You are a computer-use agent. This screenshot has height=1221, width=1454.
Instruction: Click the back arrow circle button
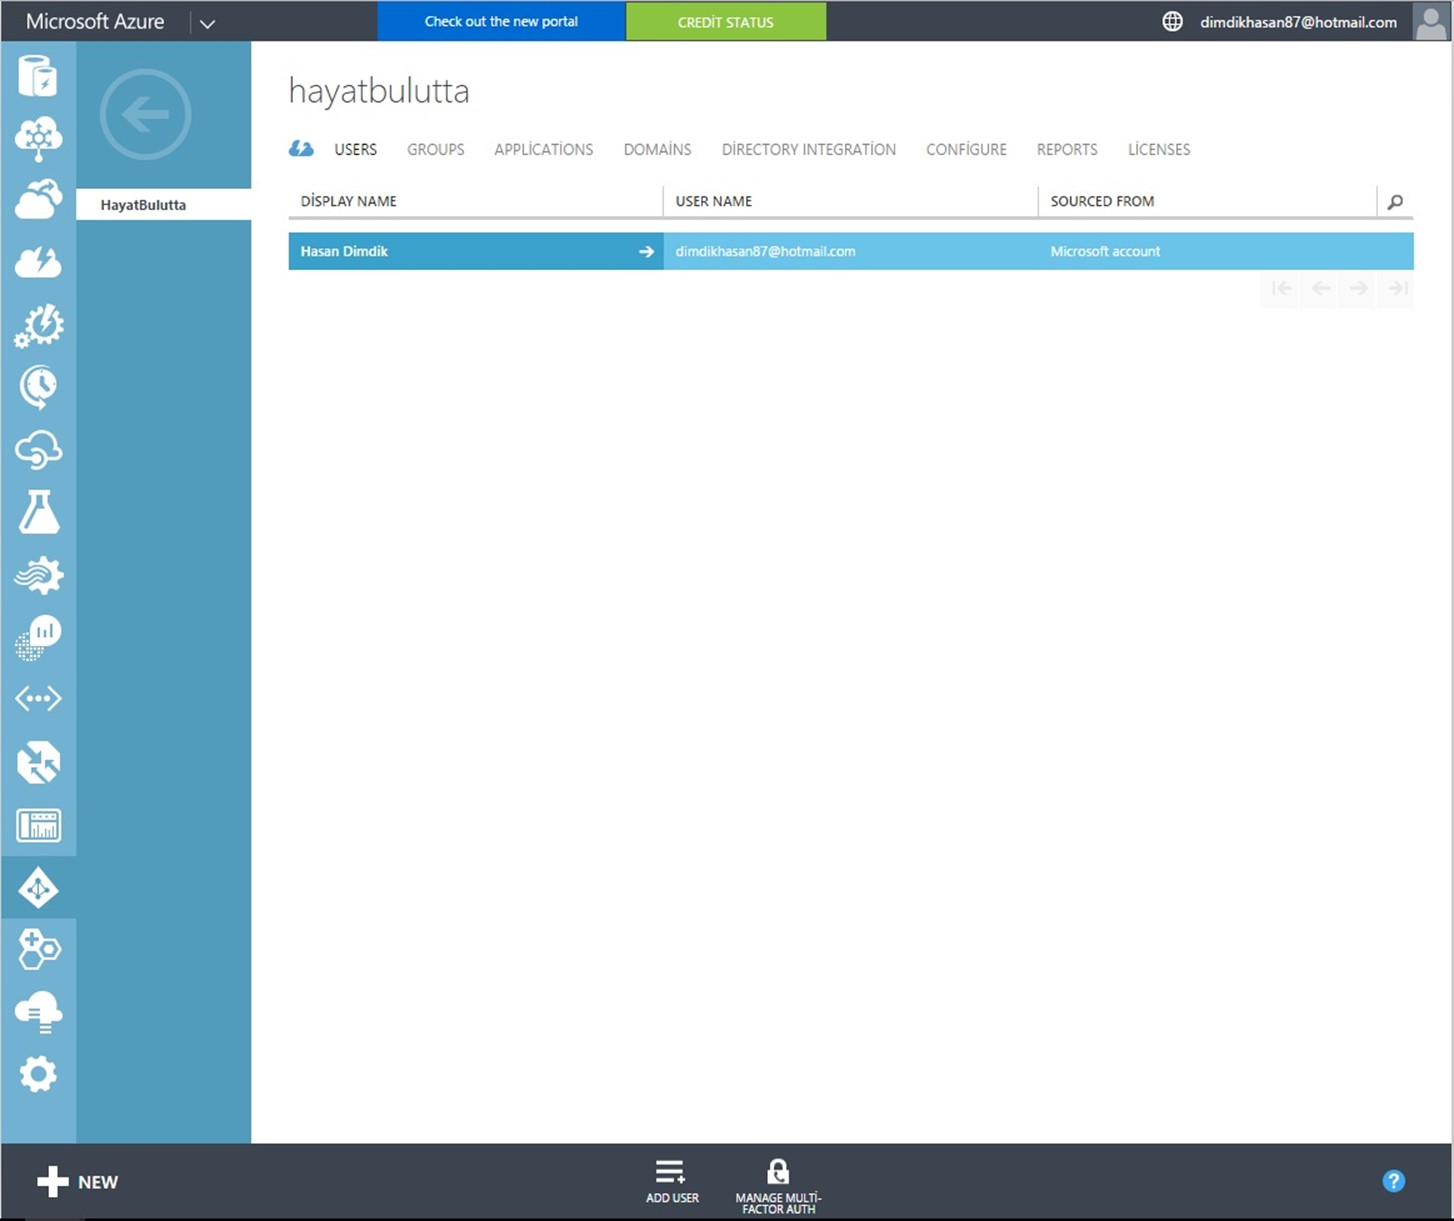[145, 114]
